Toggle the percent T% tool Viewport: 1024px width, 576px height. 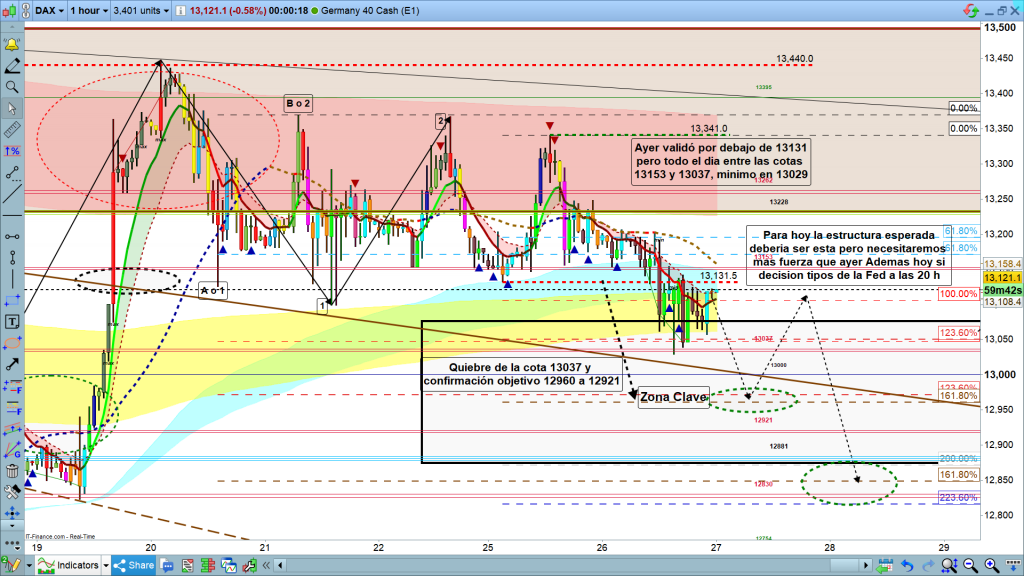pos(12,150)
